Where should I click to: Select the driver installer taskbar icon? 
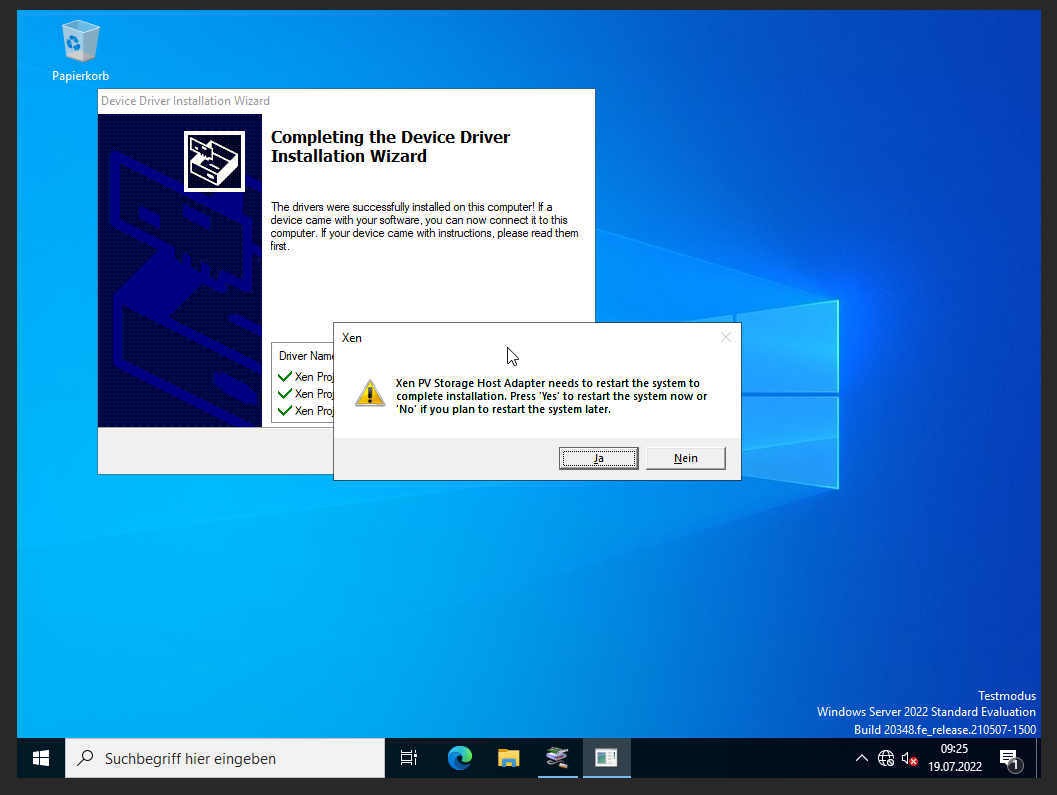pos(557,758)
